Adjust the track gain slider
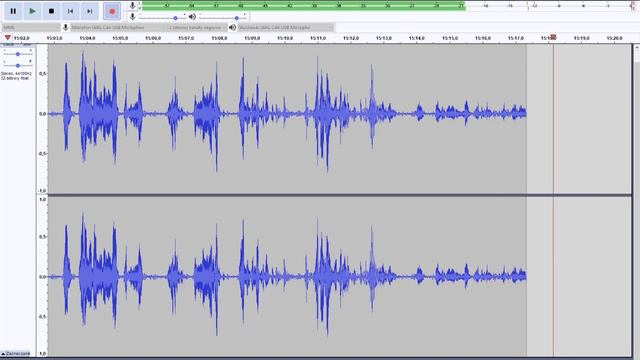The height and width of the screenshot is (360, 640). pos(18,54)
